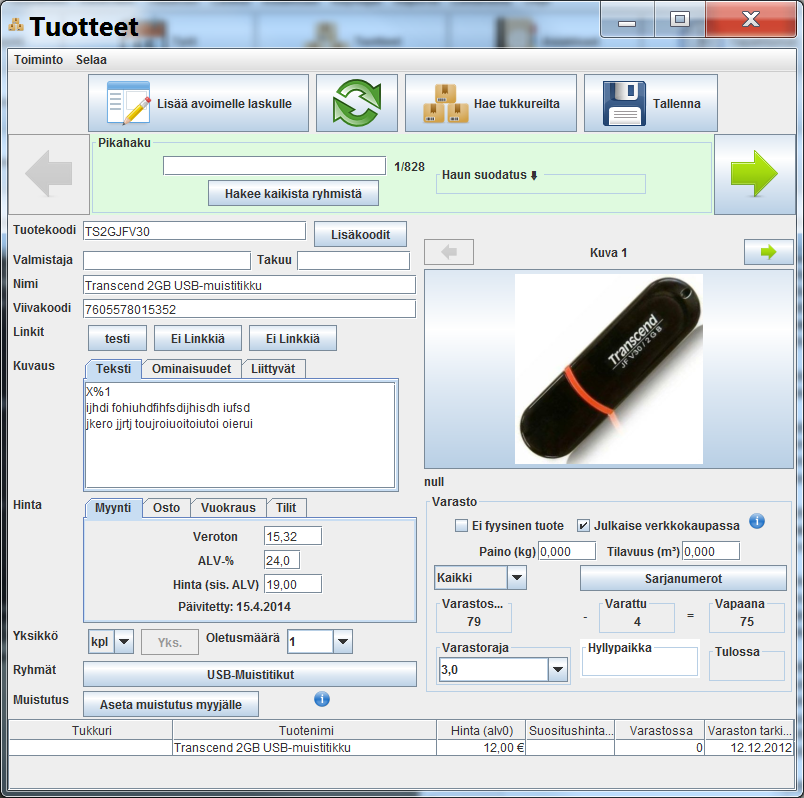Image resolution: width=804 pixels, height=798 pixels.
Task: Switch to the Liittyvät tab
Action: pyautogui.click(x=273, y=369)
